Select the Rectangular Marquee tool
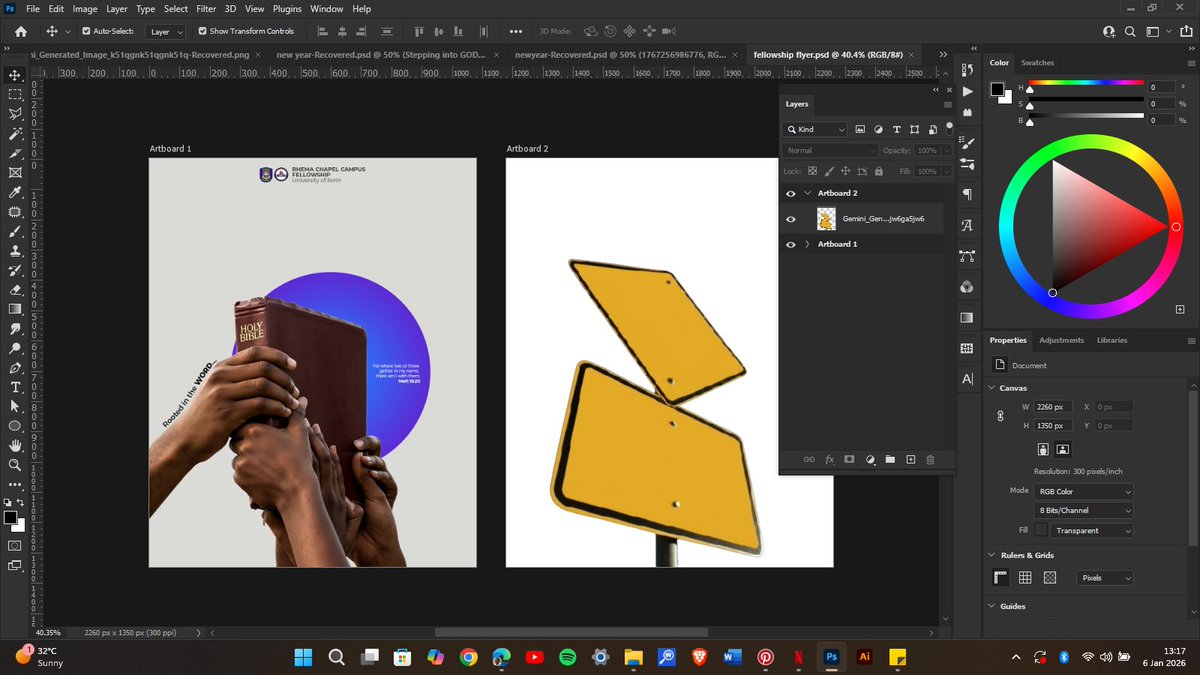The width and height of the screenshot is (1200, 675). 15,94
